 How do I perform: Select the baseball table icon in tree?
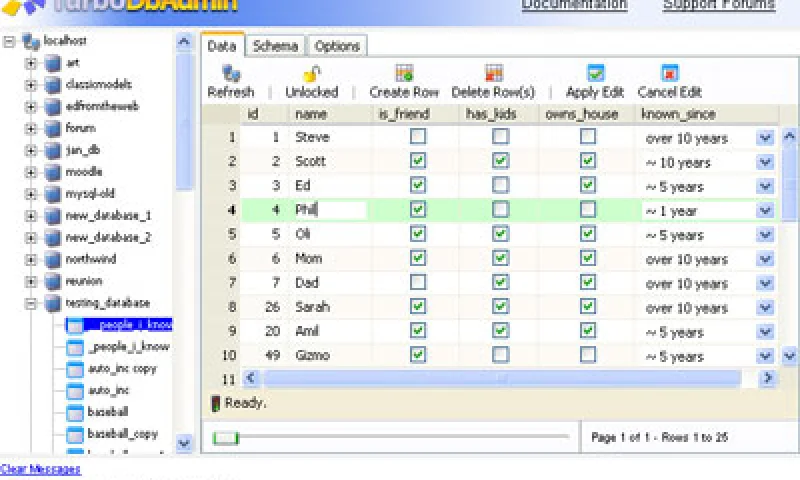(75, 412)
